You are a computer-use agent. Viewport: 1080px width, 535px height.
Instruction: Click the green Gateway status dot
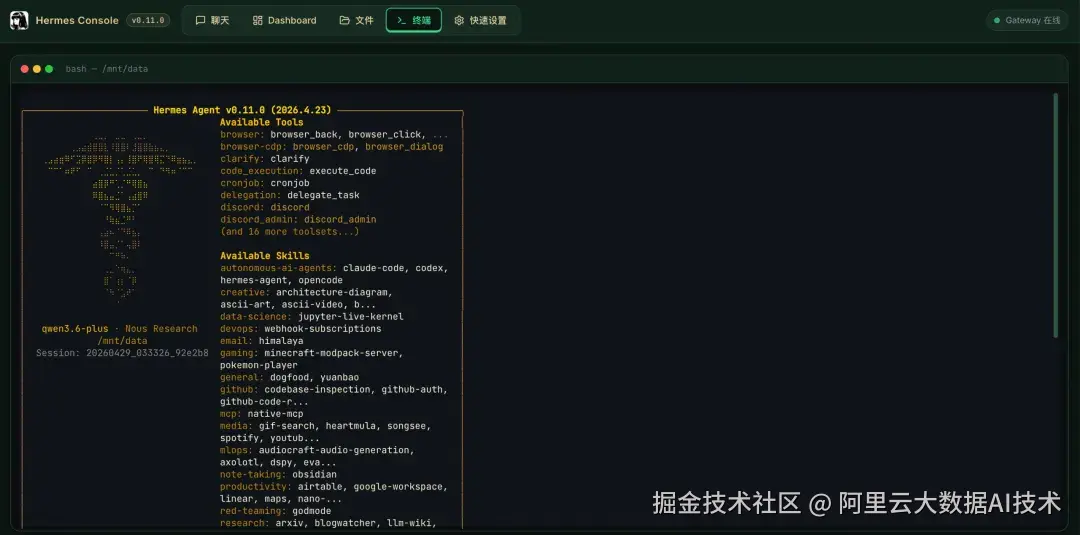pyautogui.click(x=996, y=21)
